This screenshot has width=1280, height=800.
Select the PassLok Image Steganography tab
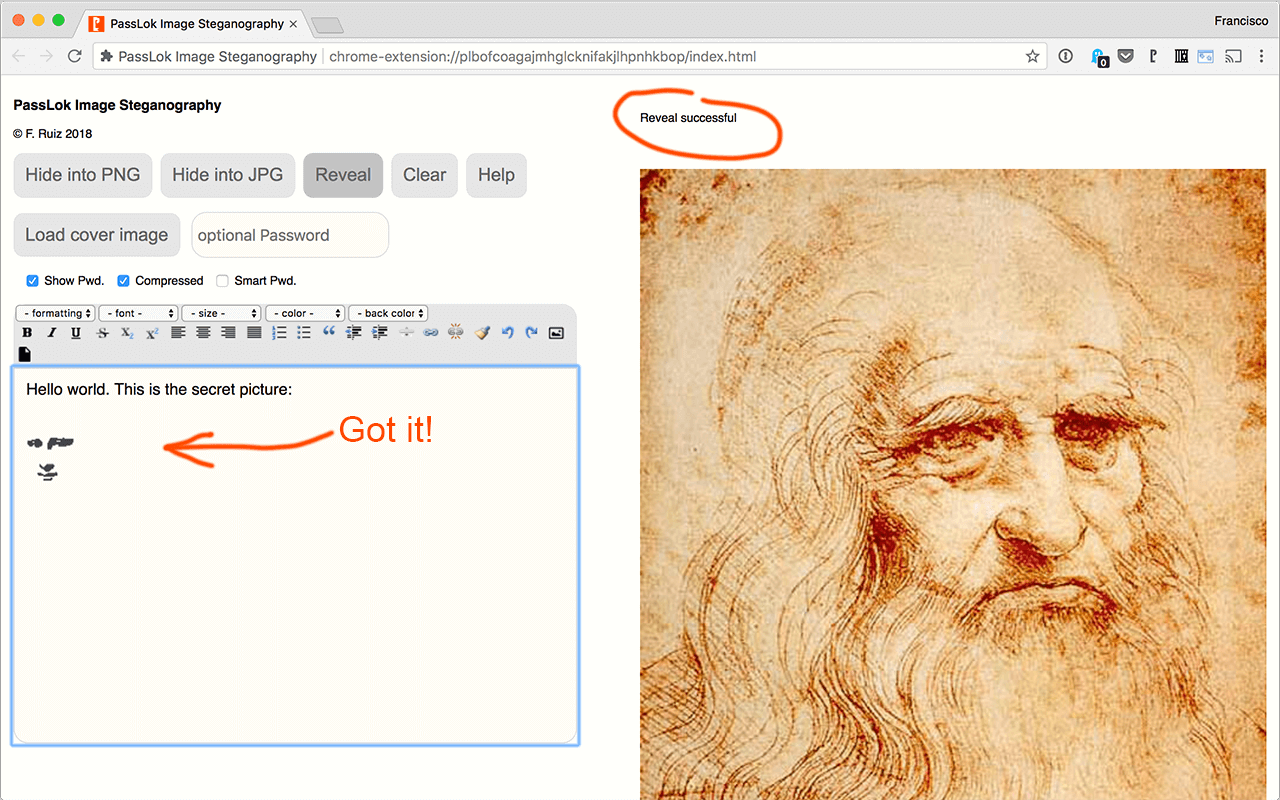pos(194,23)
